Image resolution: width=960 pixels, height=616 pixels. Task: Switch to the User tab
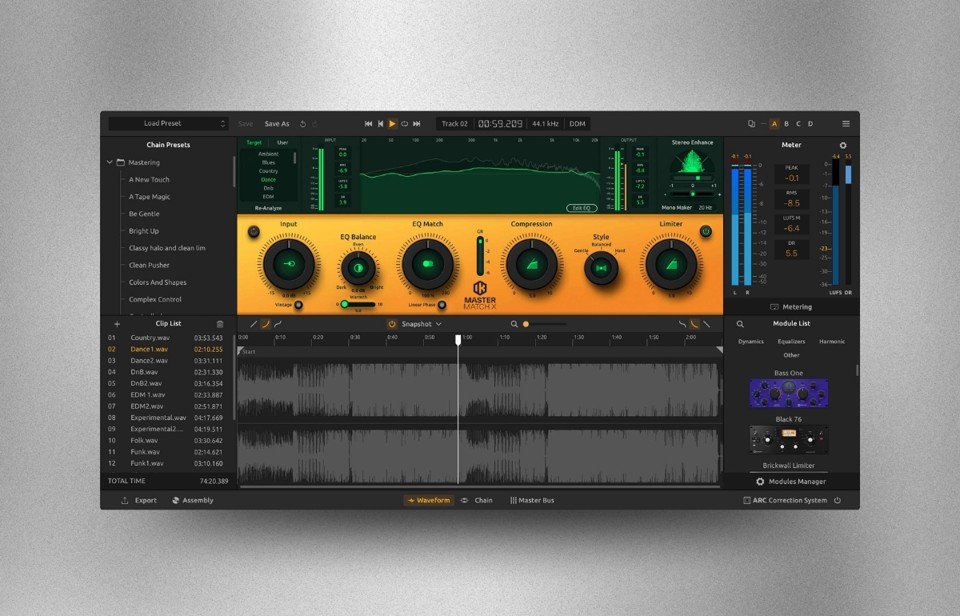tap(282, 143)
